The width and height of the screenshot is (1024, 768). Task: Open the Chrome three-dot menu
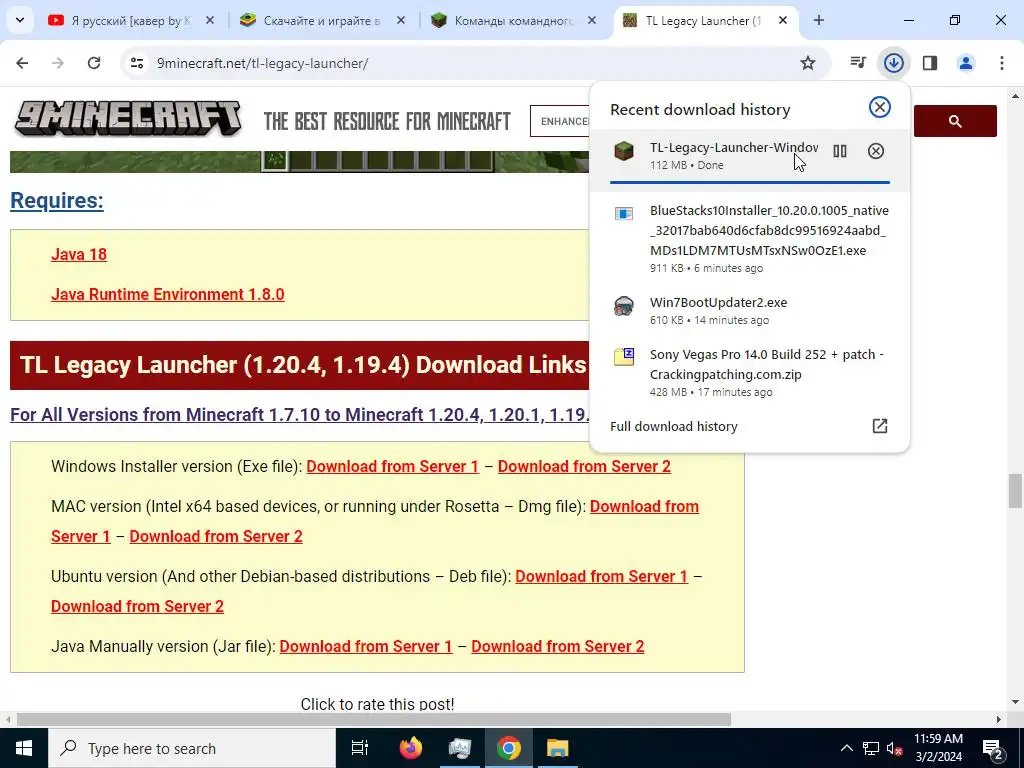click(x=1002, y=63)
